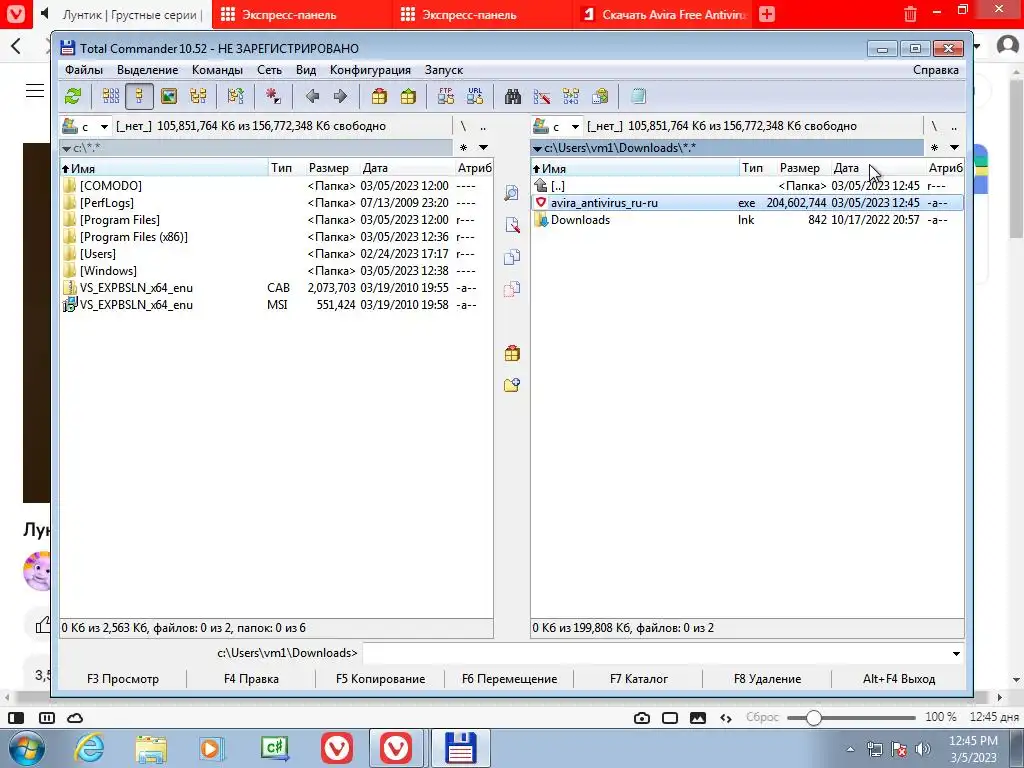Open right panel favorites asterisk button
This screenshot has width=1024, height=768.
point(935,148)
